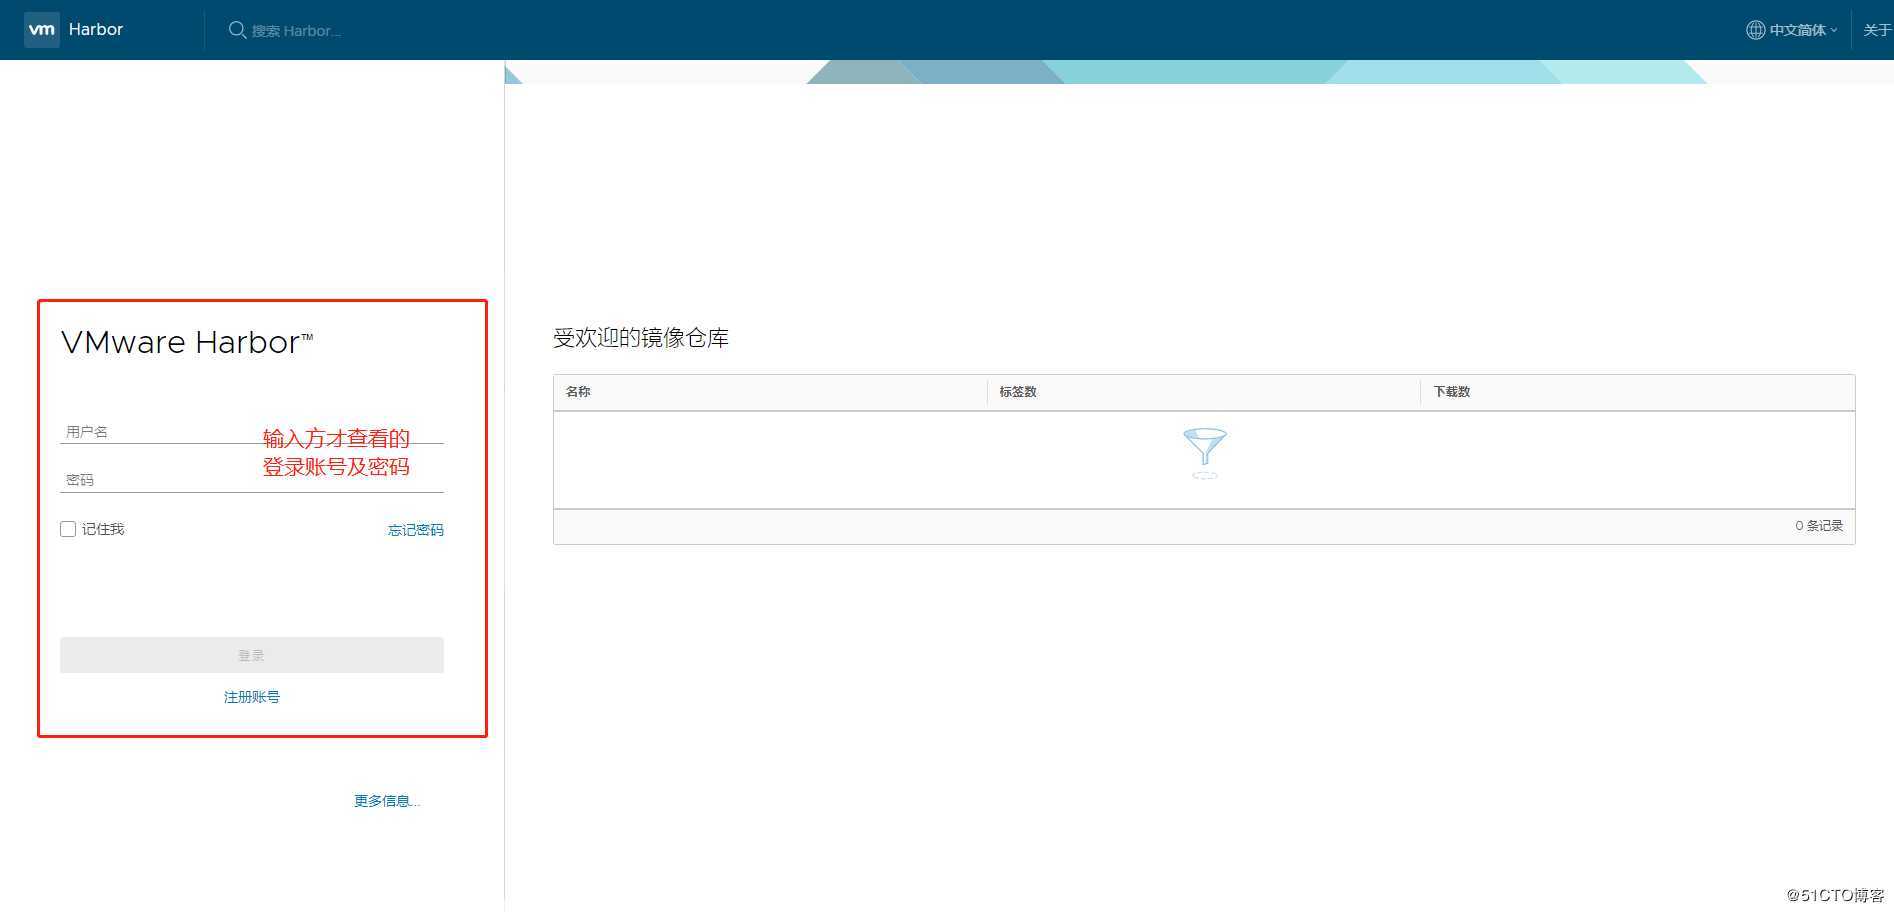The width and height of the screenshot is (1894, 912).
Task: Click the Harbor title in header
Action: tap(96, 30)
